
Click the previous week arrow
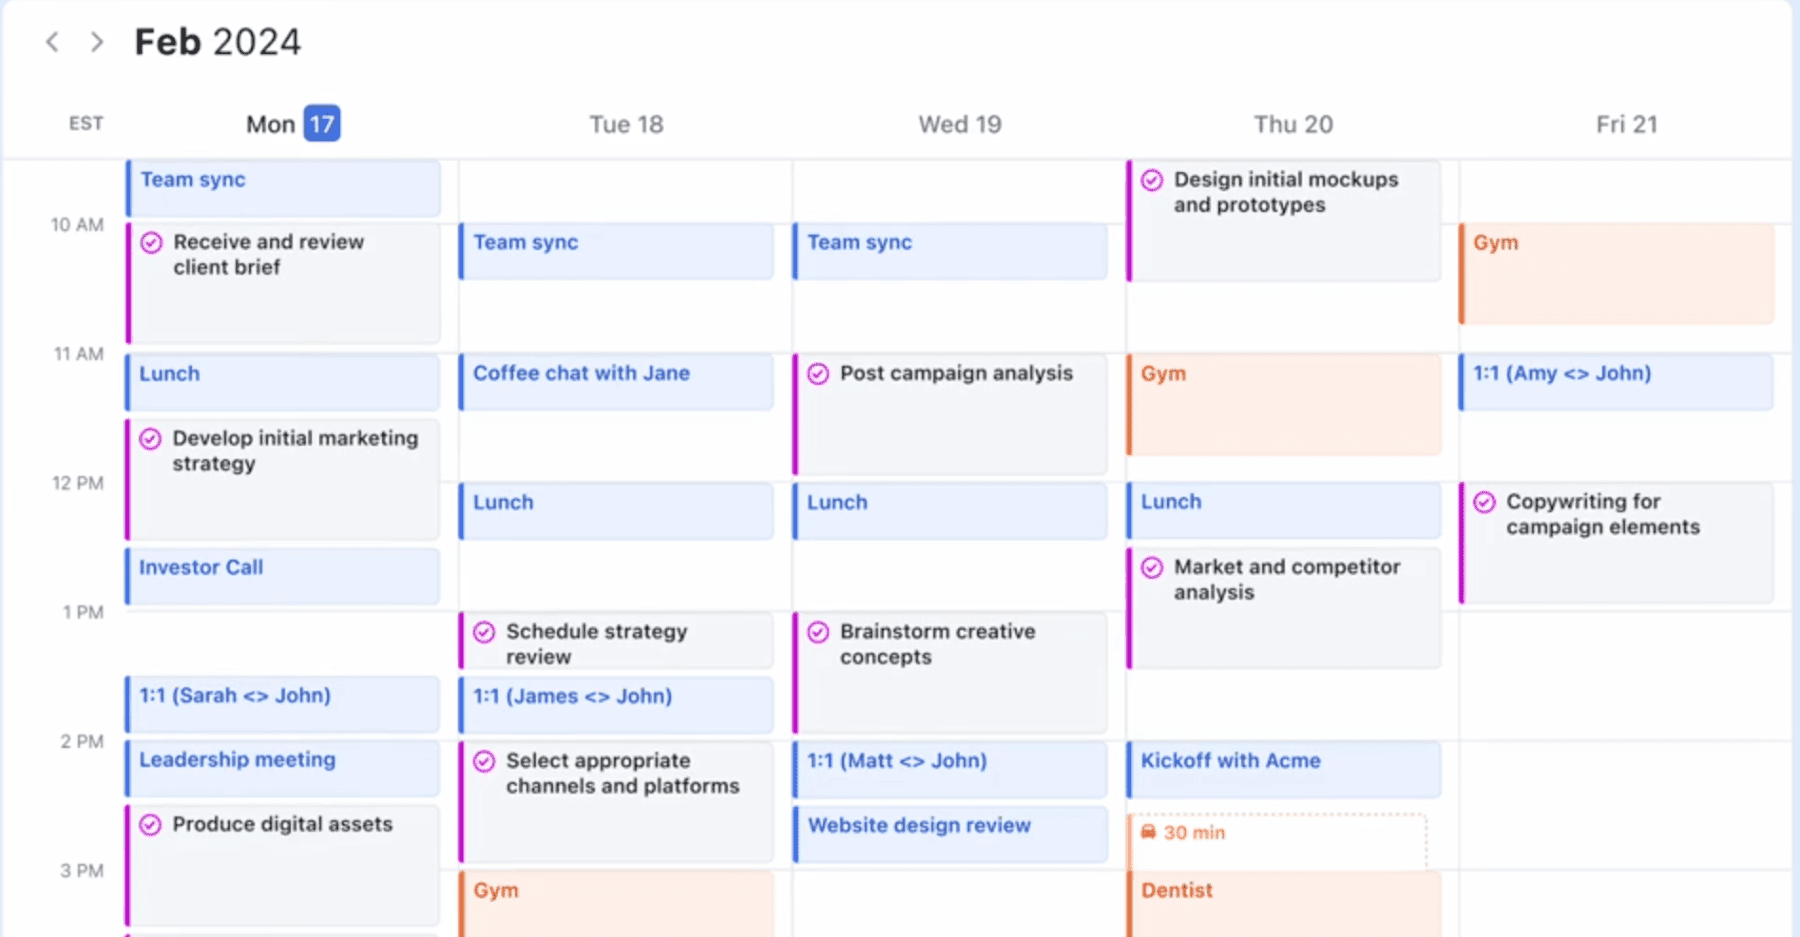point(51,42)
